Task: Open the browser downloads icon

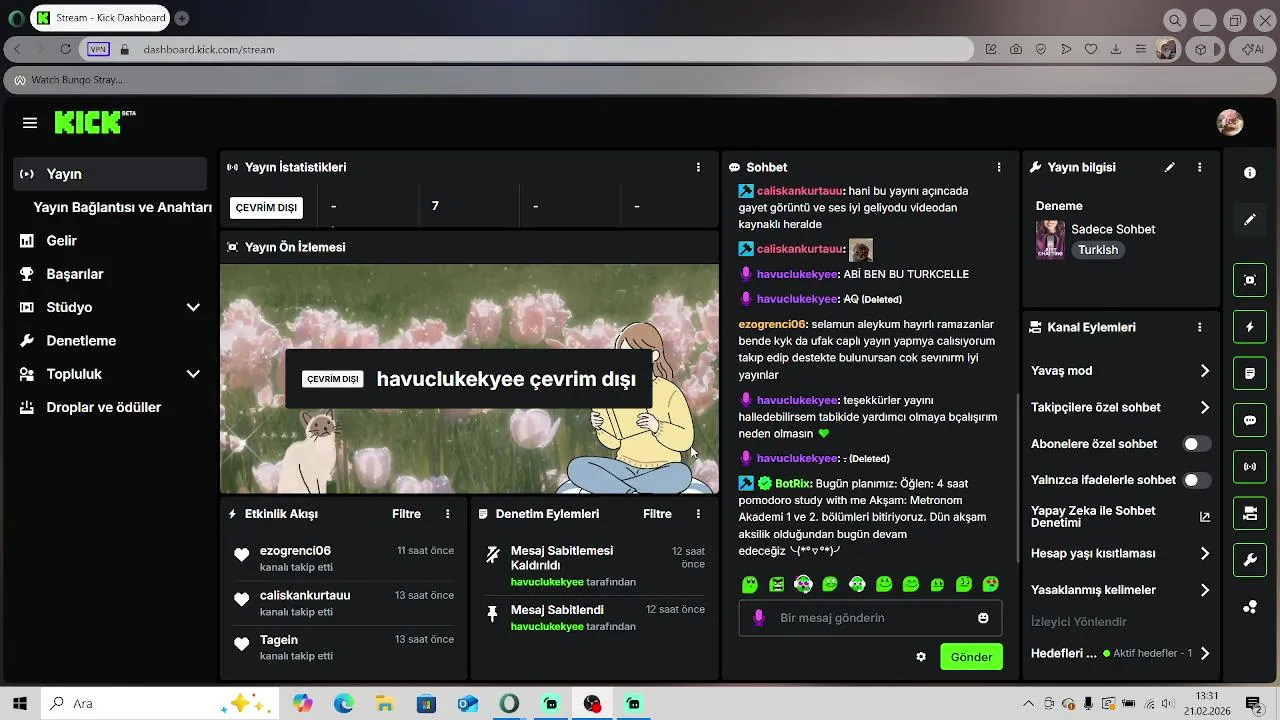Action: (1115, 49)
